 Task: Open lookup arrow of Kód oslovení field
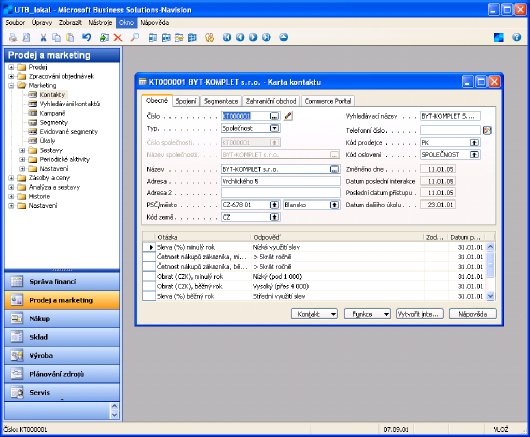point(475,155)
